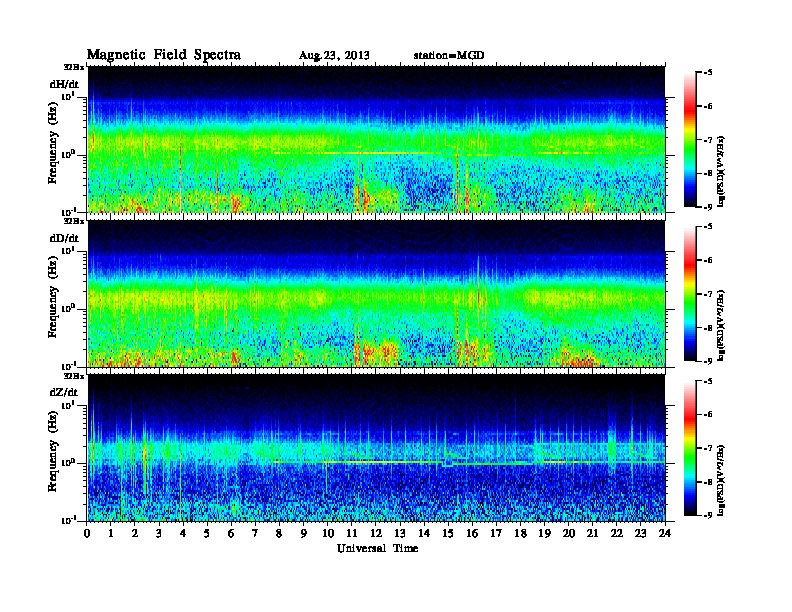
Task: Click the "5" tick on Universal Time axis
Action: pos(207,534)
